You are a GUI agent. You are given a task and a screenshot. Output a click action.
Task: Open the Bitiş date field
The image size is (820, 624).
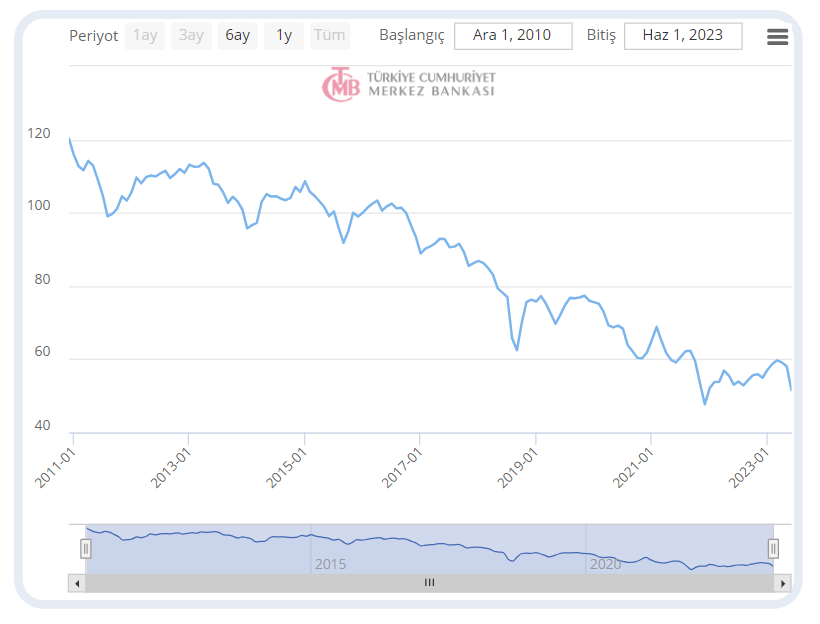tap(683, 36)
